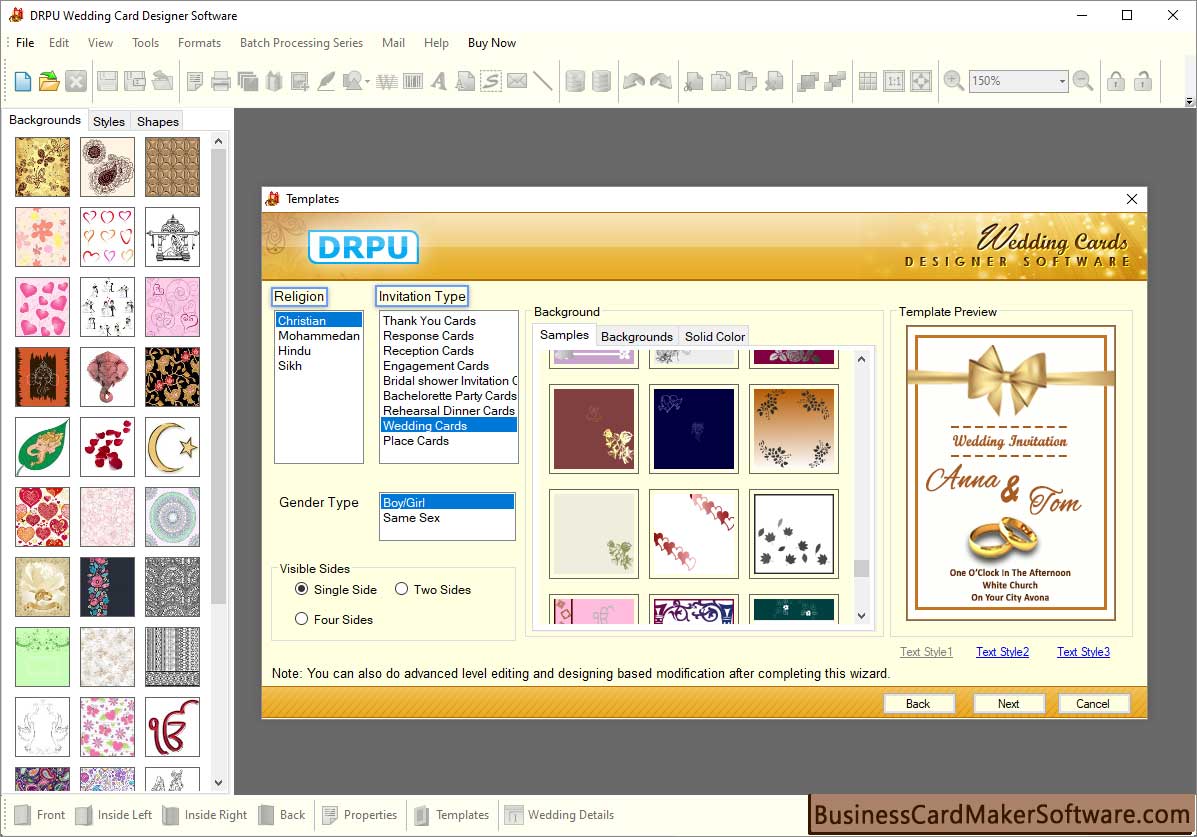The width and height of the screenshot is (1197, 837).
Task: Click the Redo arrow icon
Action: pyautogui.click(x=661, y=81)
